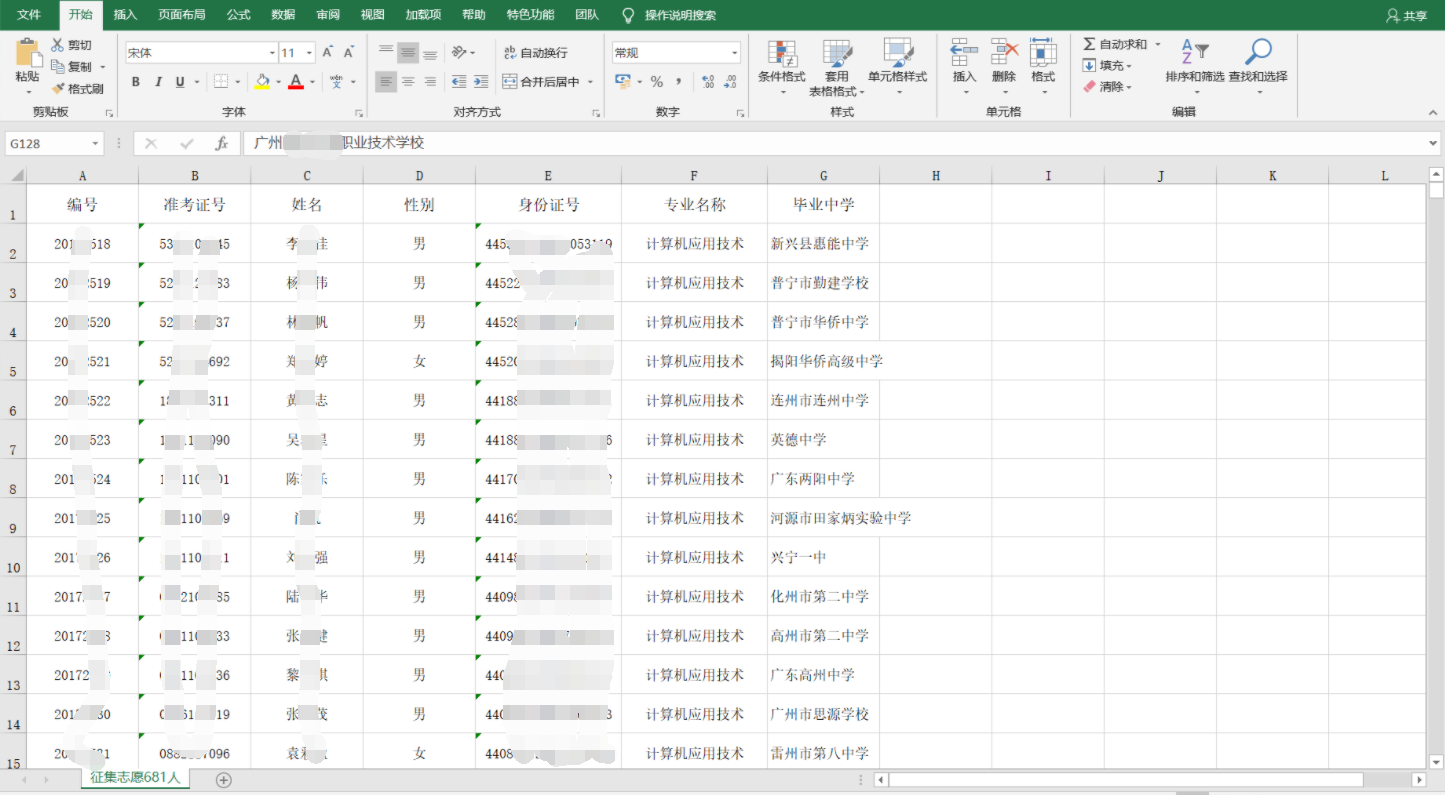Toggle center horizontal alignment
This screenshot has height=795, width=1445.
(408, 82)
